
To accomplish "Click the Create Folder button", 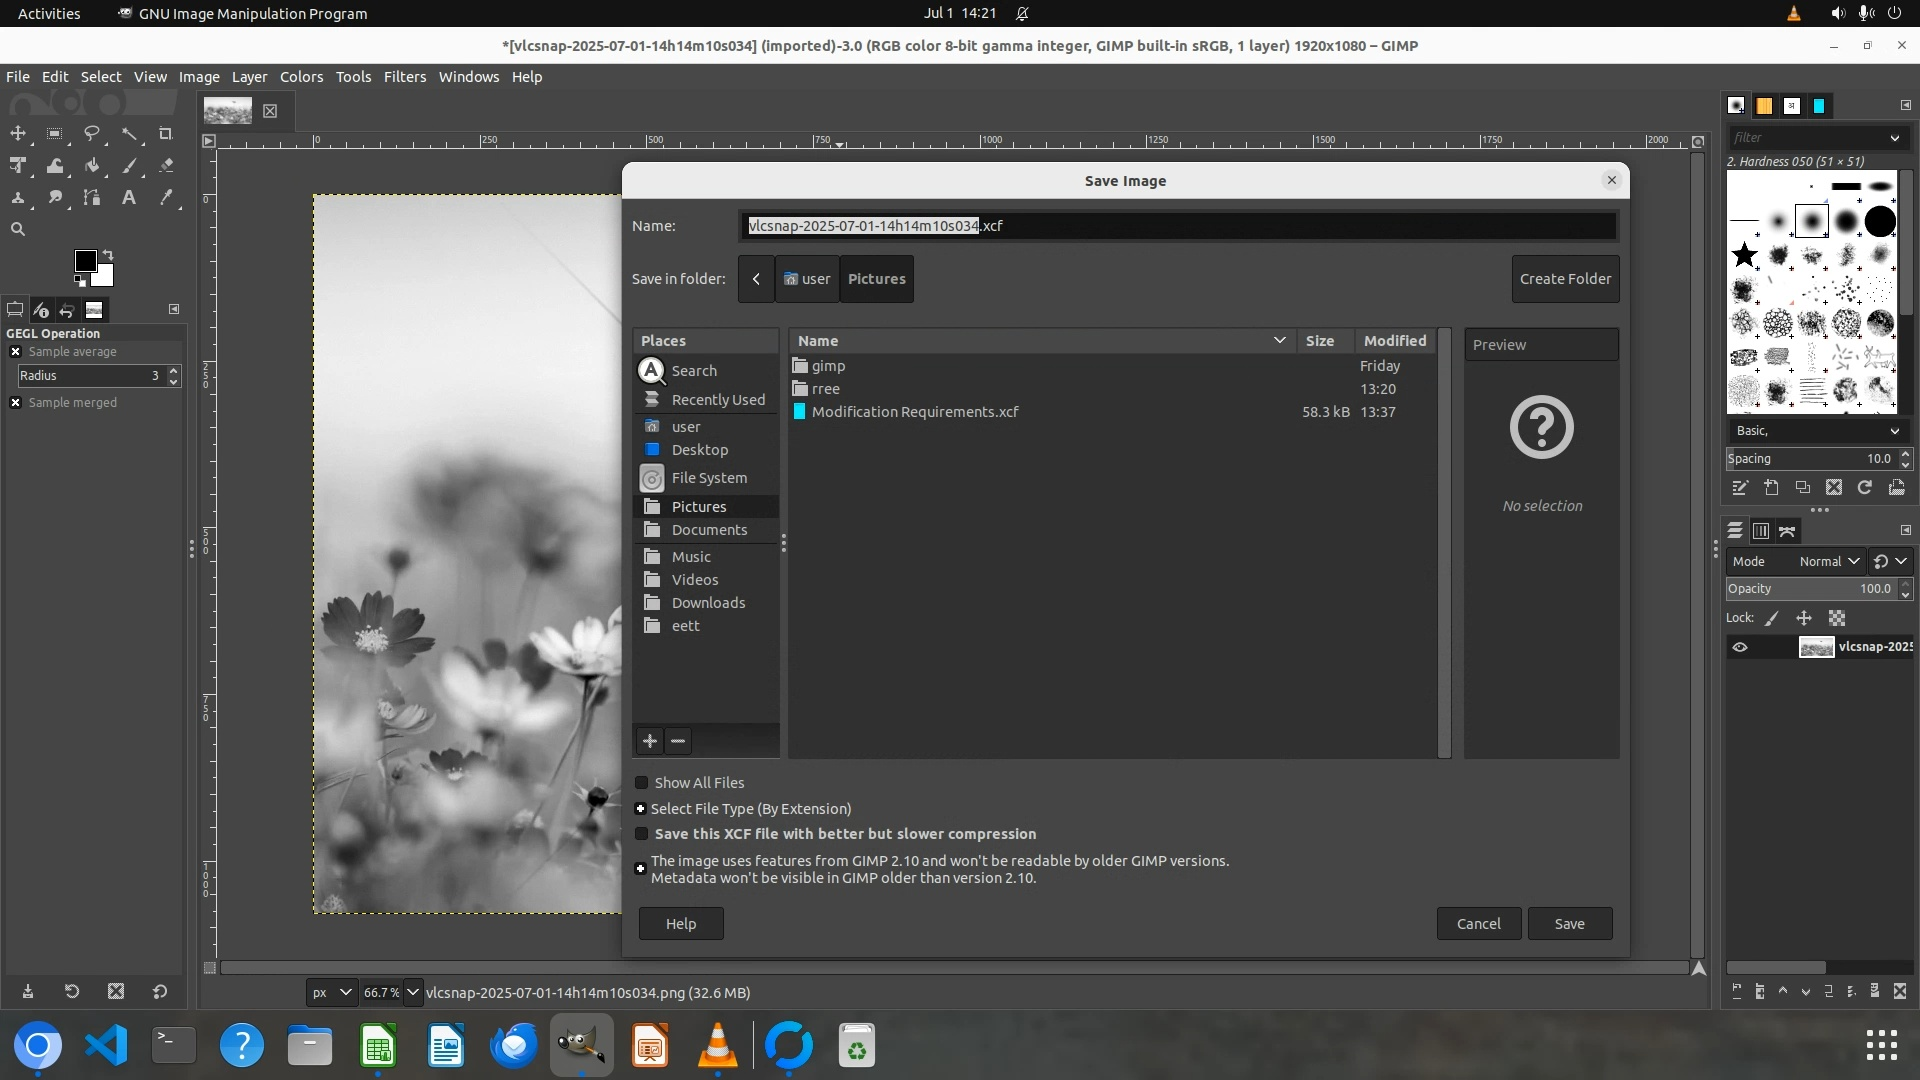I will click(1565, 279).
